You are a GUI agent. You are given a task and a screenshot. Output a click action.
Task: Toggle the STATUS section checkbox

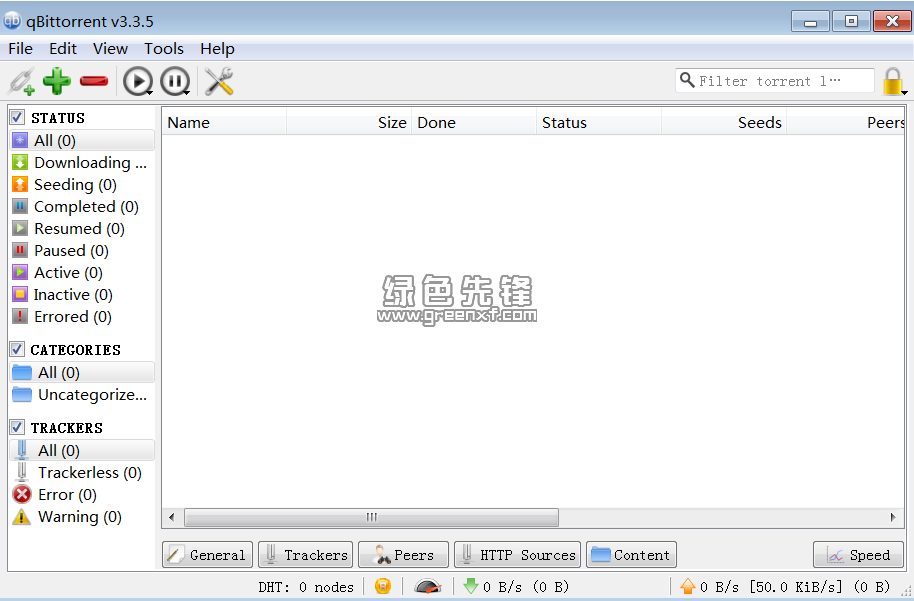click(x=17, y=117)
